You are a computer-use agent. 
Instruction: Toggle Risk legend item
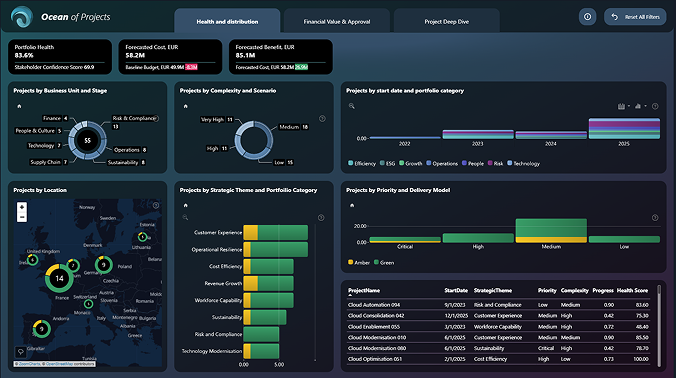coord(495,163)
